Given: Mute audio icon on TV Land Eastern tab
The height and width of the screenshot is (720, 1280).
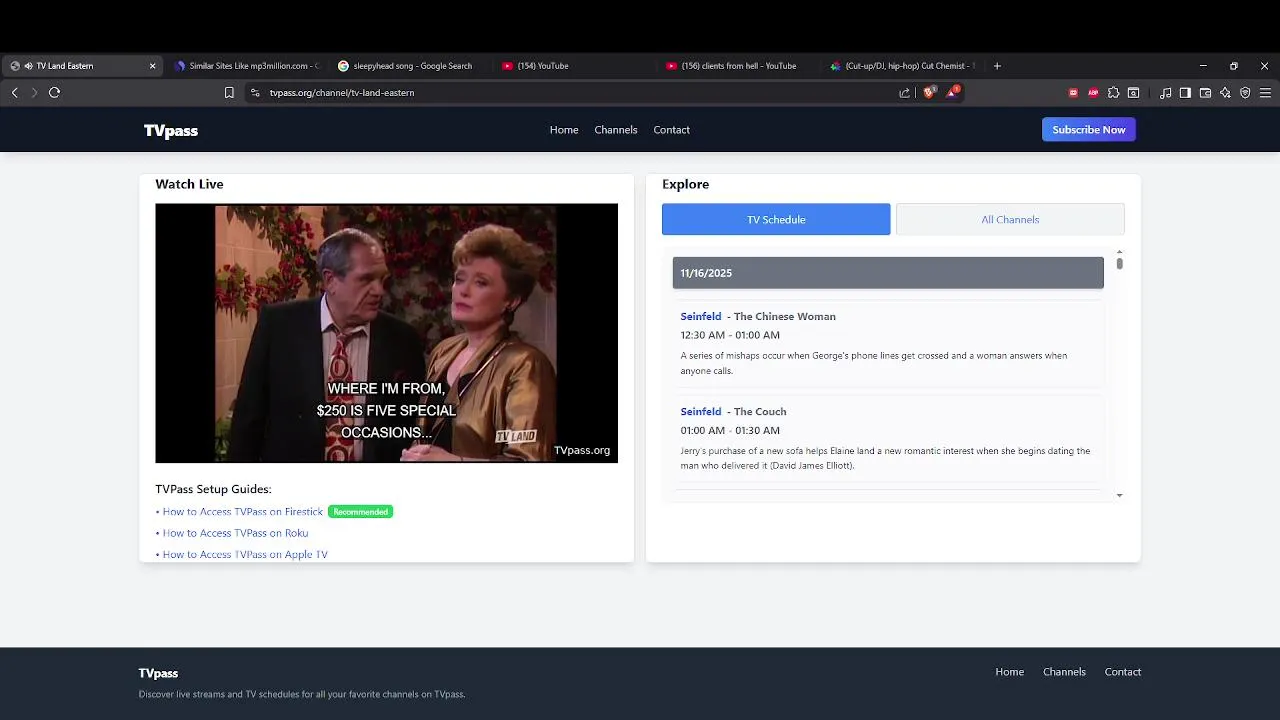Looking at the screenshot, I should [x=27, y=66].
